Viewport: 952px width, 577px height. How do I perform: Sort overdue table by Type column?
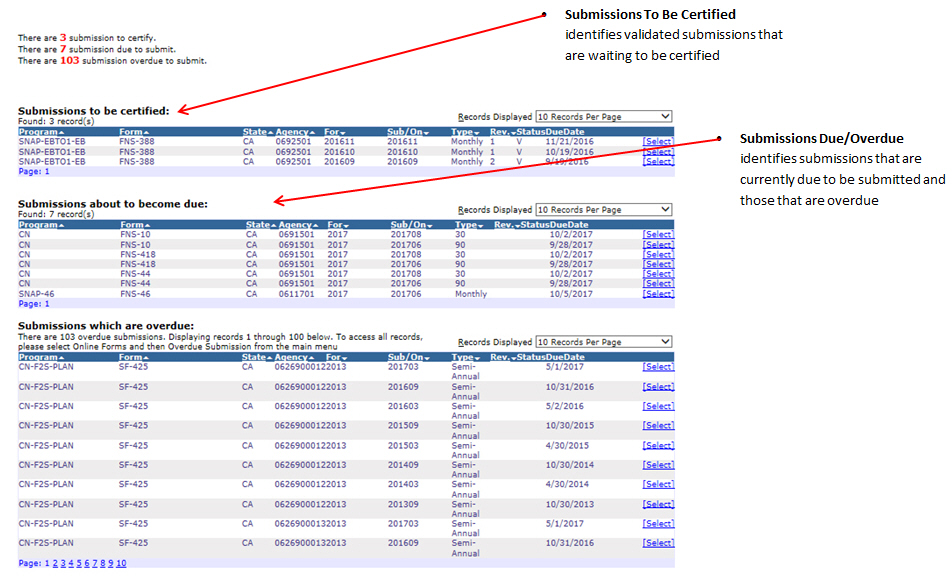tap(466, 357)
